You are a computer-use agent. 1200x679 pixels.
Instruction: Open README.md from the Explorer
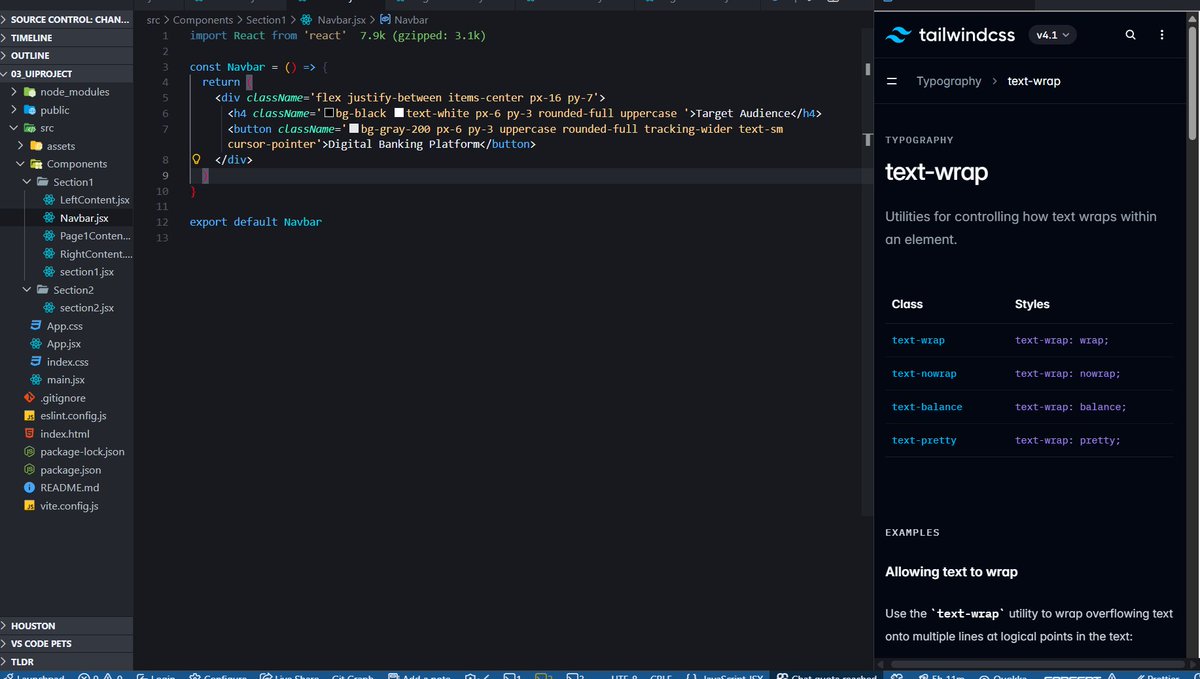tap(68, 487)
